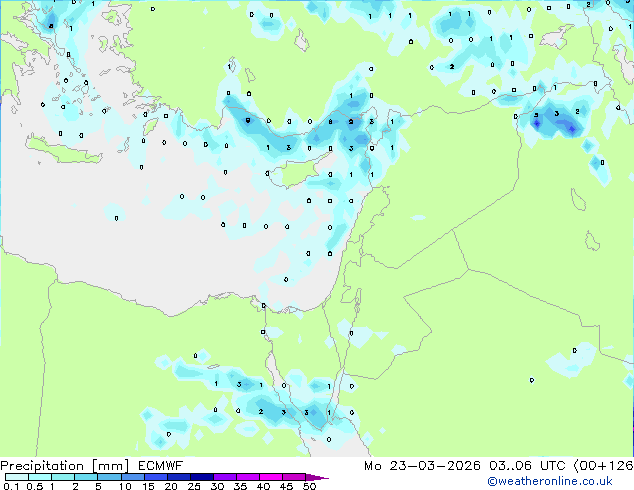The height and width of the screenshot is (490, 634).
Task: Pick the 35 to 40 mm legend swatch
Action: pyautogui.click(x=247, y=477)
